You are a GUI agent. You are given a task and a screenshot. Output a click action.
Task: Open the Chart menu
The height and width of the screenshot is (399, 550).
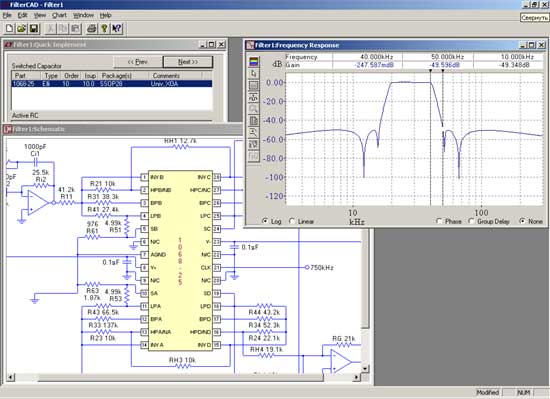point(59,15)
